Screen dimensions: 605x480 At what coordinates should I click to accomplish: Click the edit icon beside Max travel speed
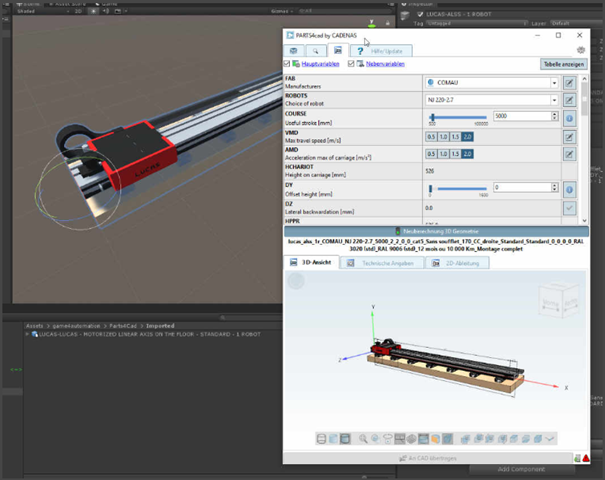569,136
